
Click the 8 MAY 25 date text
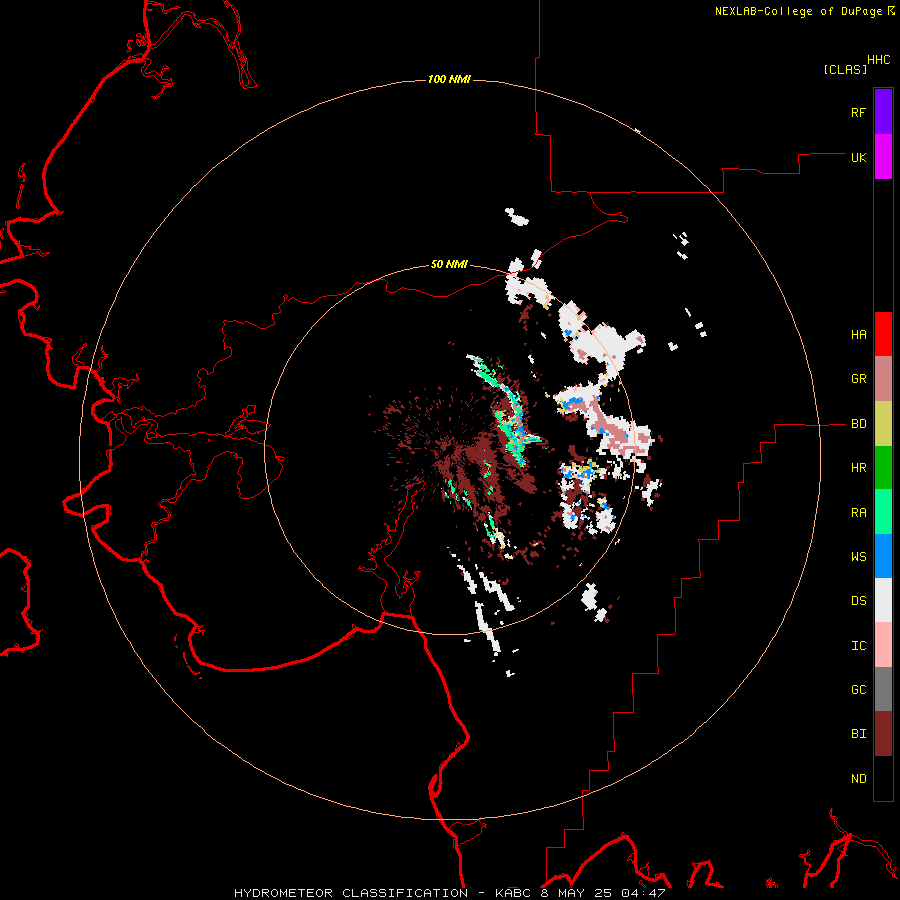click(x=576, y=893)
